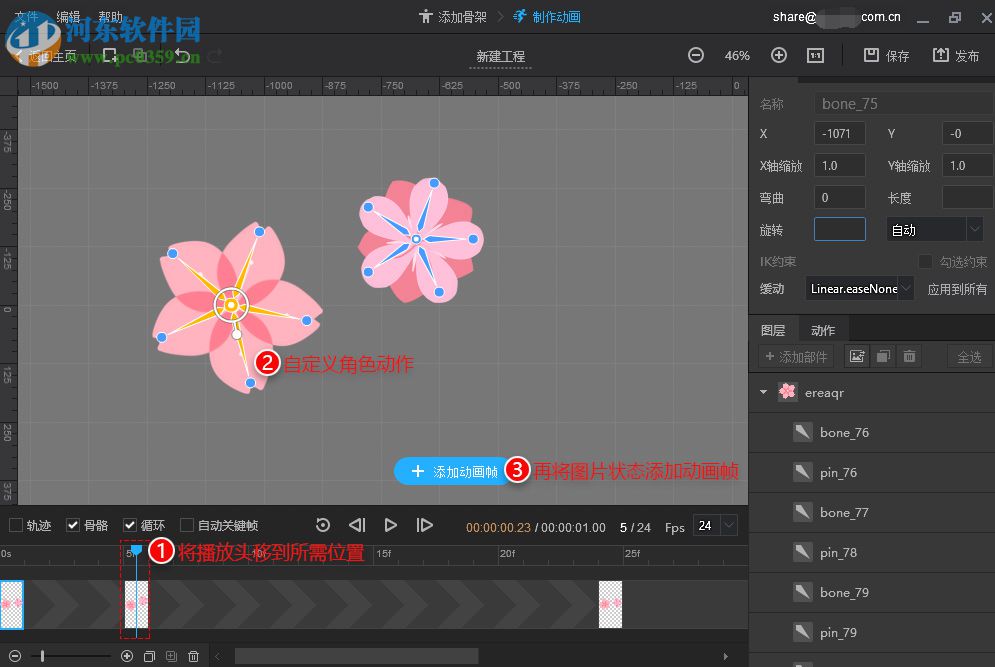Click the 全选 button
The height and width of the screenshot is (667, 995).
tap(969, 356)
